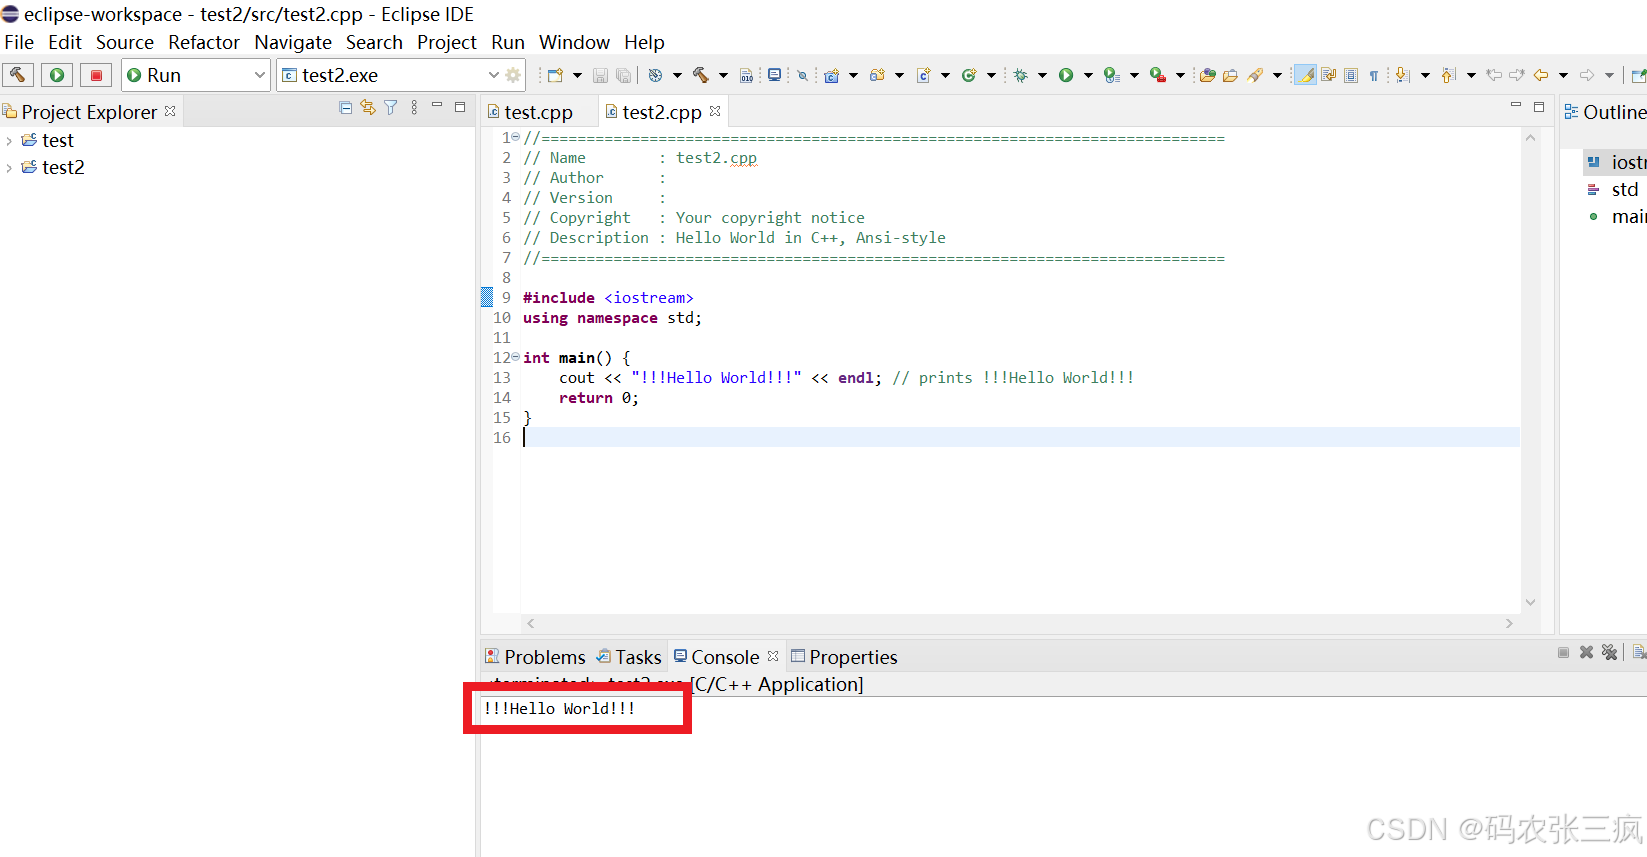Click the Debug bug icon

pos(1020,75)
